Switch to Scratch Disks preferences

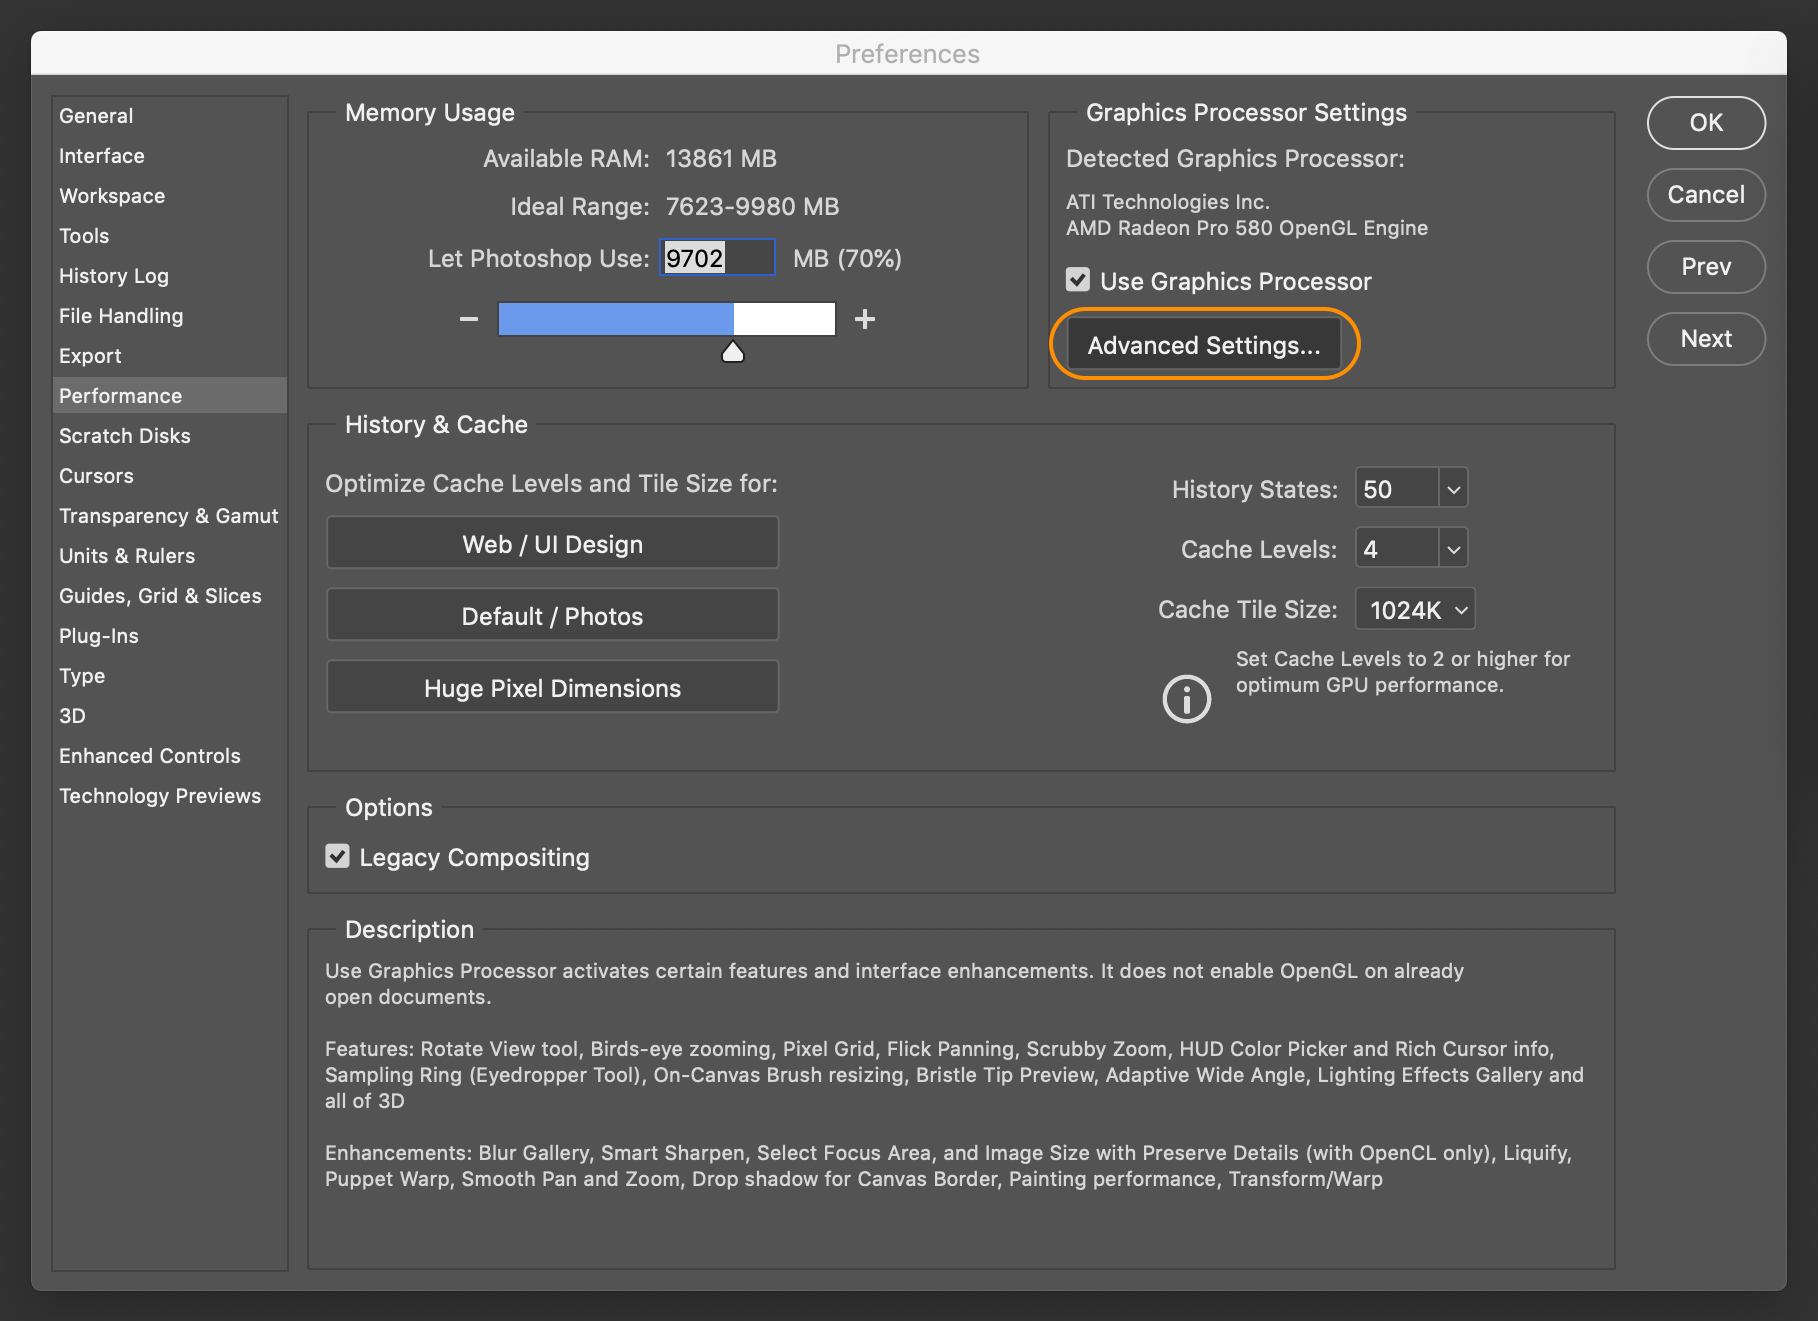[124, 435]
